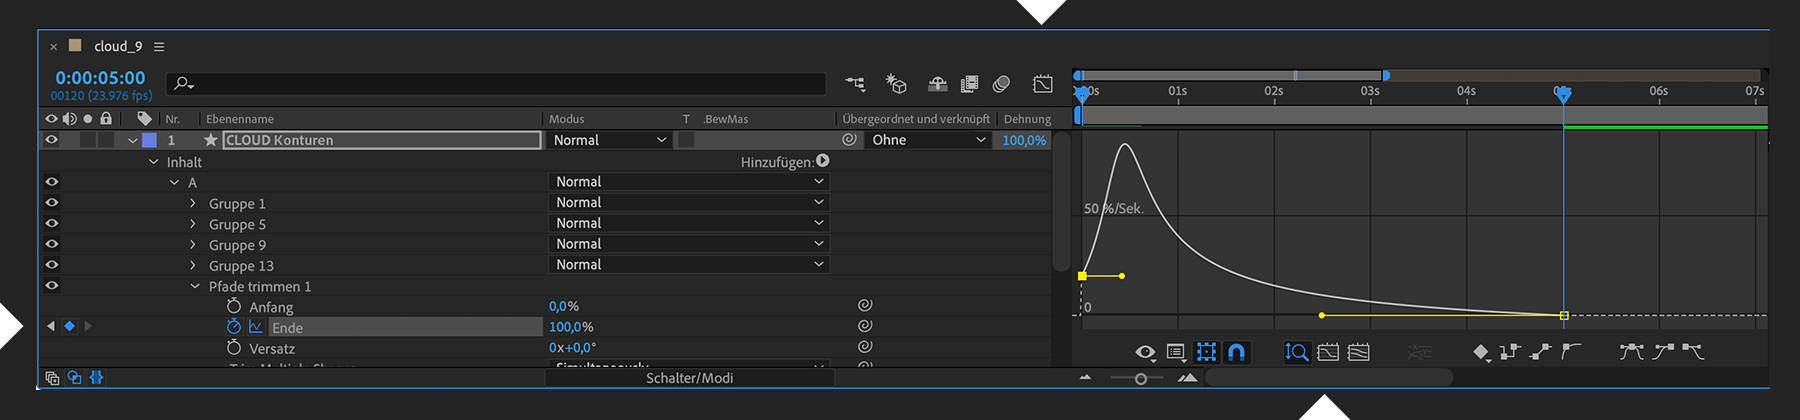Screen dimensions: 1800x420
Task: Open the cloud_9 panel menu
Action: pyautogui.click(x=159, y=46)
